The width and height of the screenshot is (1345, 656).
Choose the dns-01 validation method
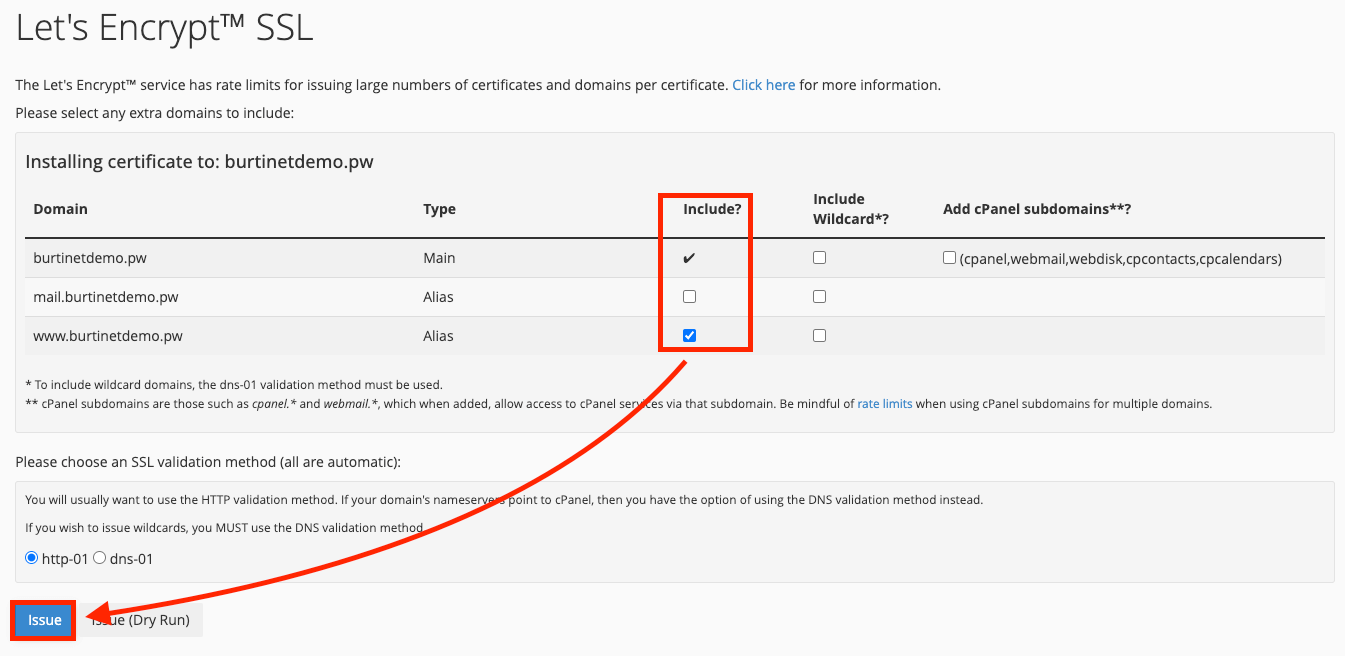(x=100, y=558)
